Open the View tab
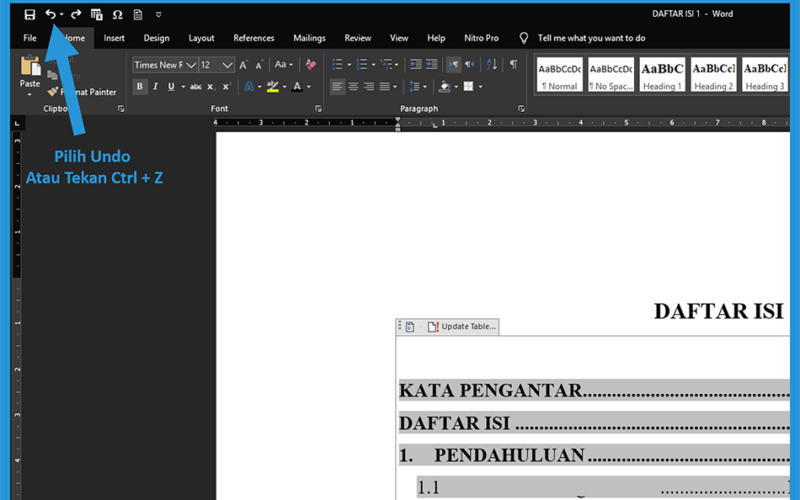The width and height of the screenshot is (800, 500). [399, 38]
